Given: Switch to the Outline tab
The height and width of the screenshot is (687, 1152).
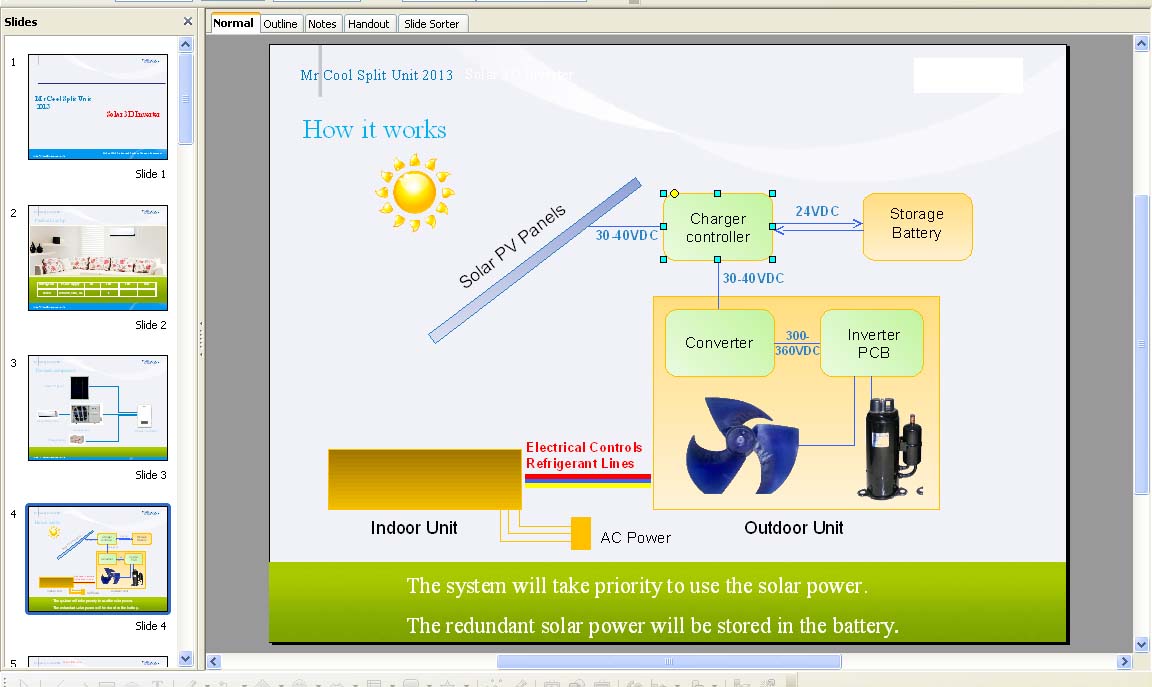Looking at the screenshot, I should (280, 24).
